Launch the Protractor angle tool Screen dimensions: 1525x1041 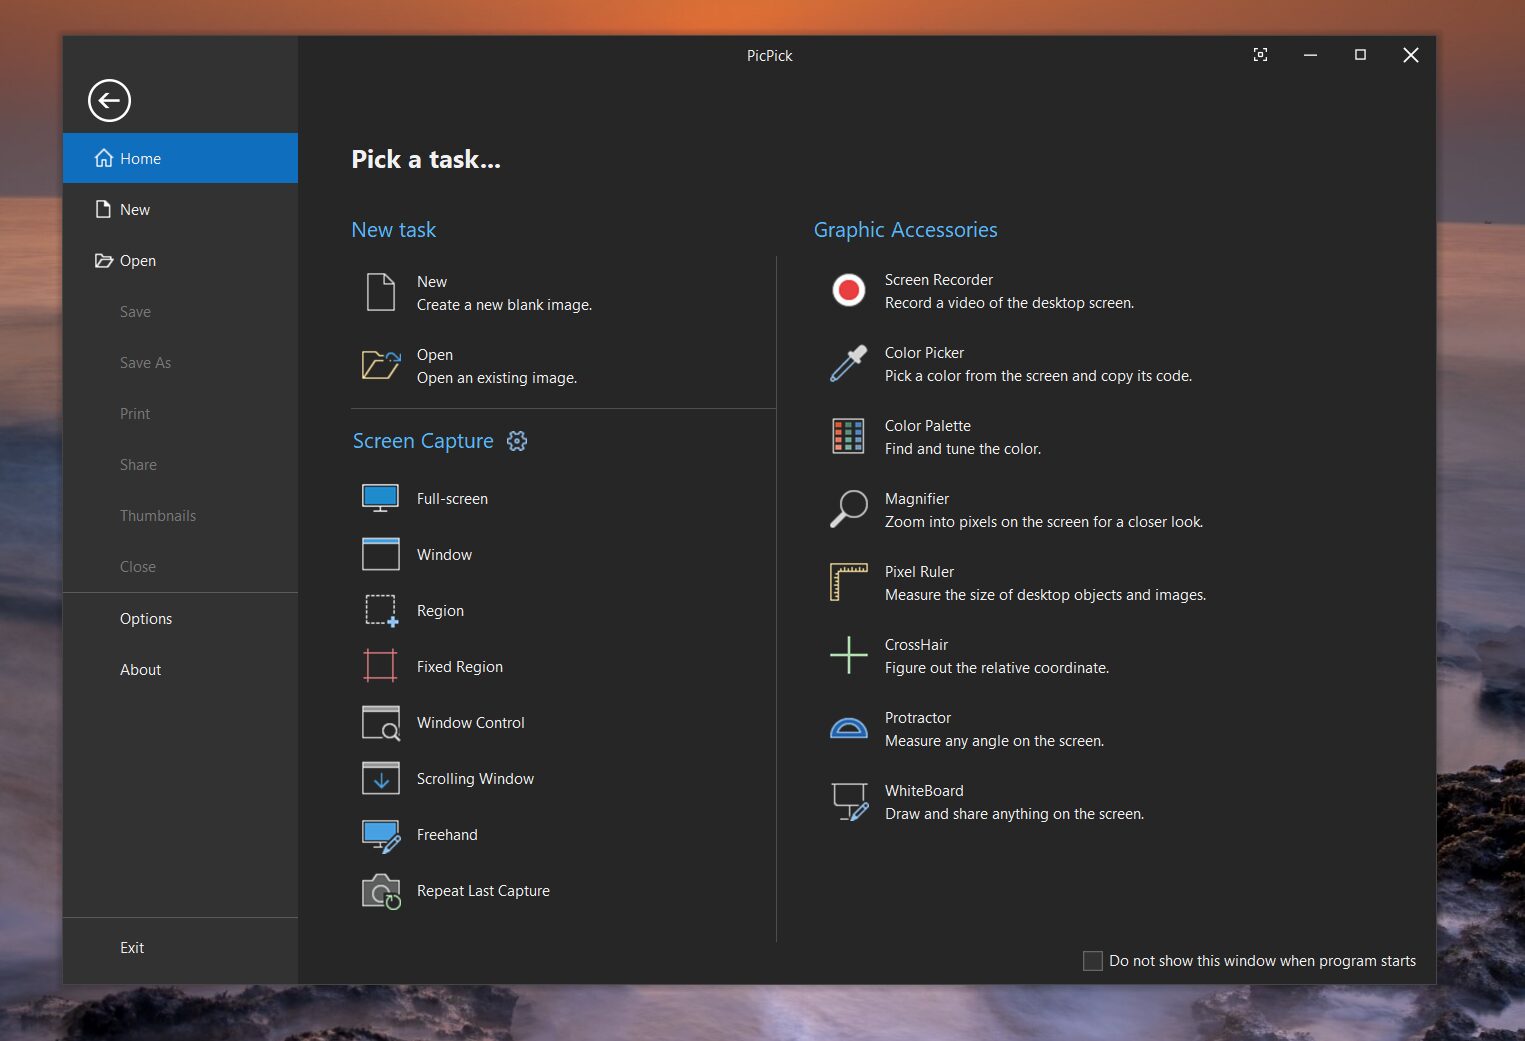(848, 728)
